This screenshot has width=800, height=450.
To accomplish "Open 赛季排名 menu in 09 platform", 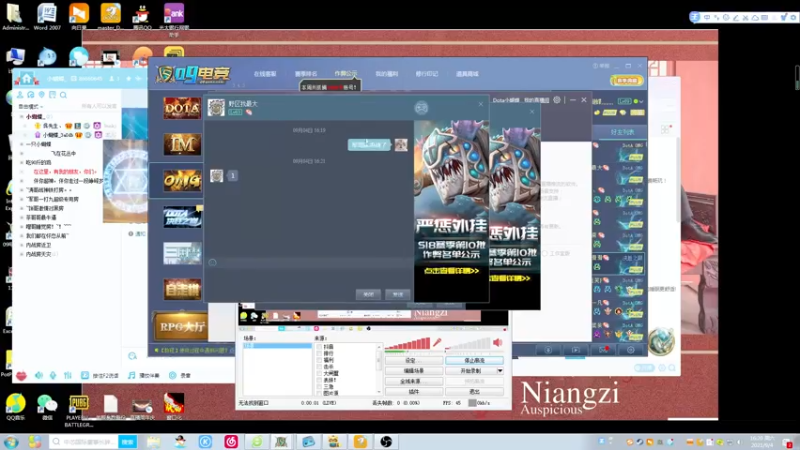I will 306,74.
